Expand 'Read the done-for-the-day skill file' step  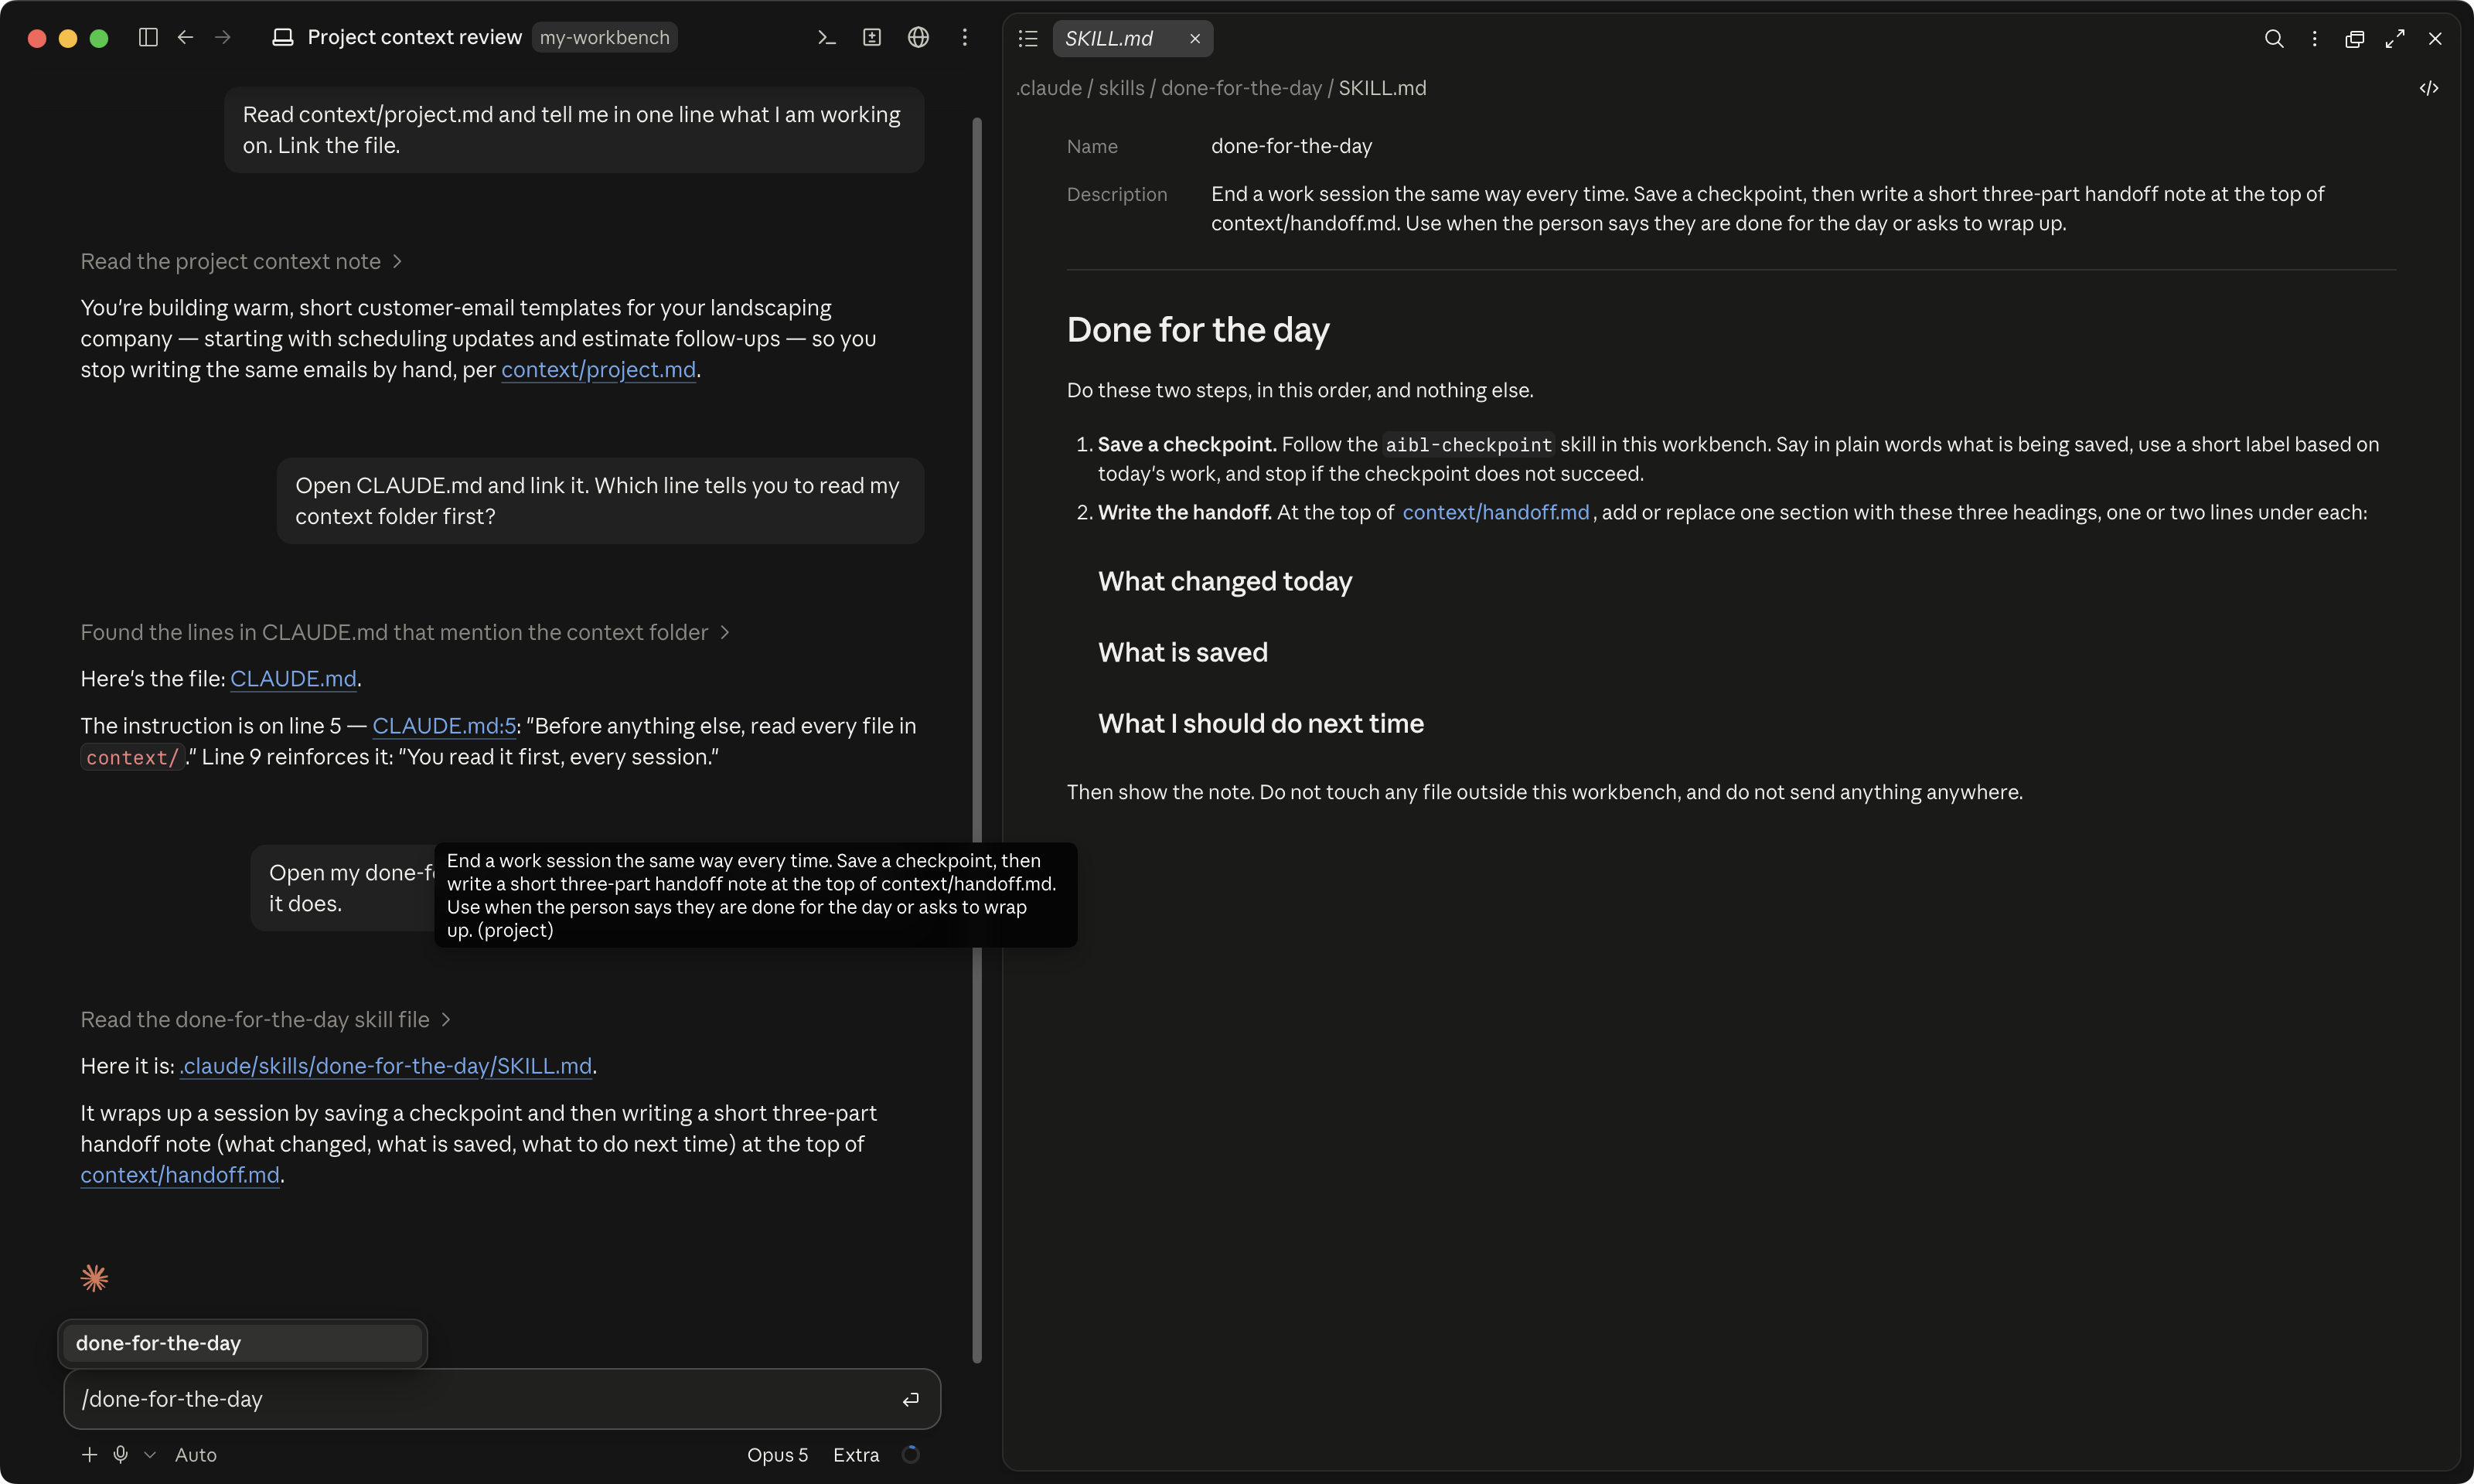[265, 1019]
